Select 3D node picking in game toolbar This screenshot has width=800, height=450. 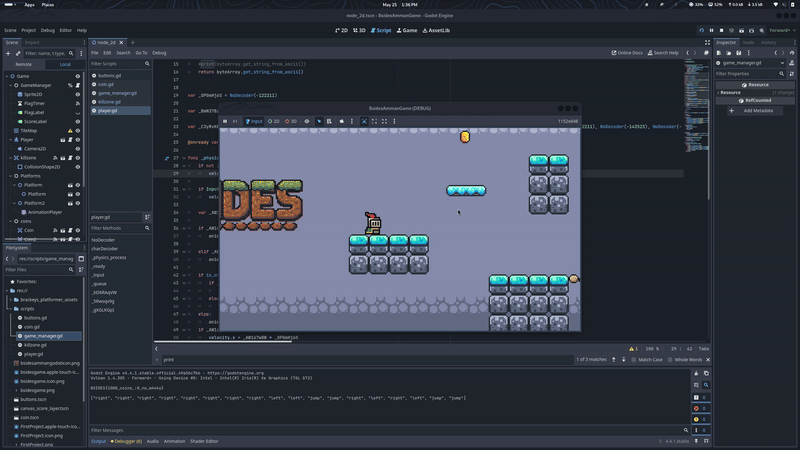tap(291, 121)
